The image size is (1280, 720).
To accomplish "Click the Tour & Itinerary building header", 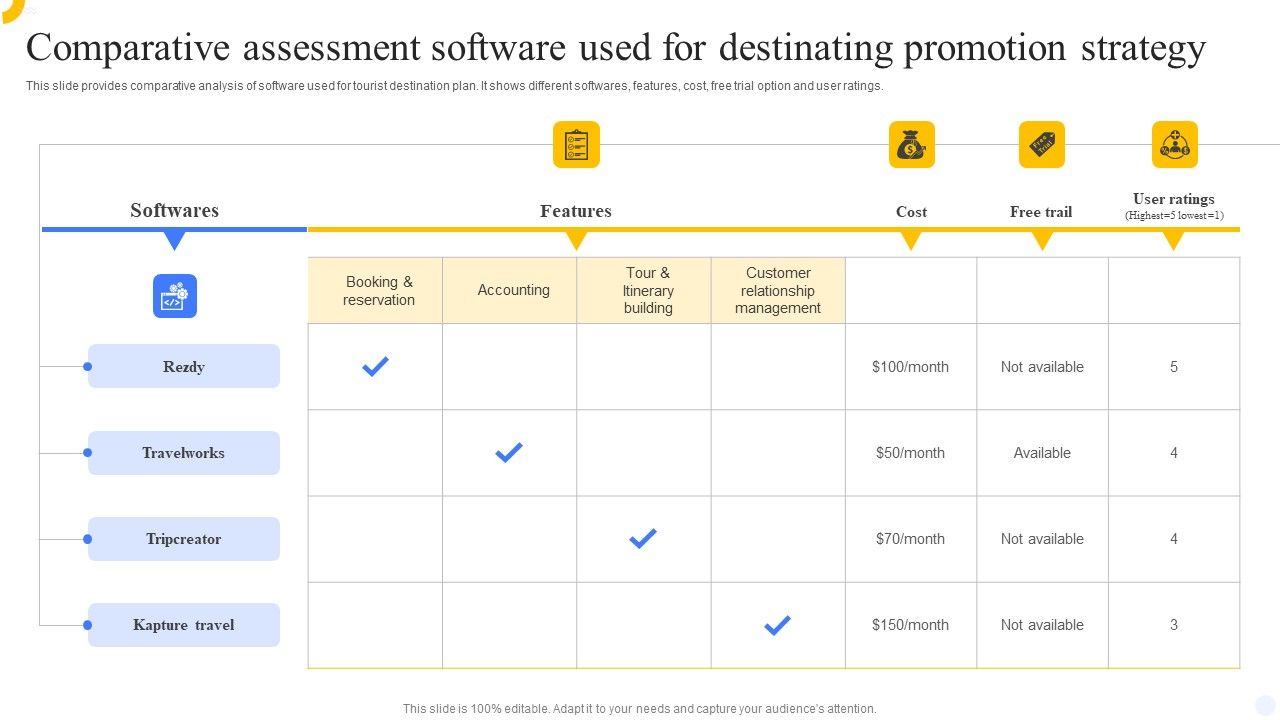I will (x=644, y=290).
